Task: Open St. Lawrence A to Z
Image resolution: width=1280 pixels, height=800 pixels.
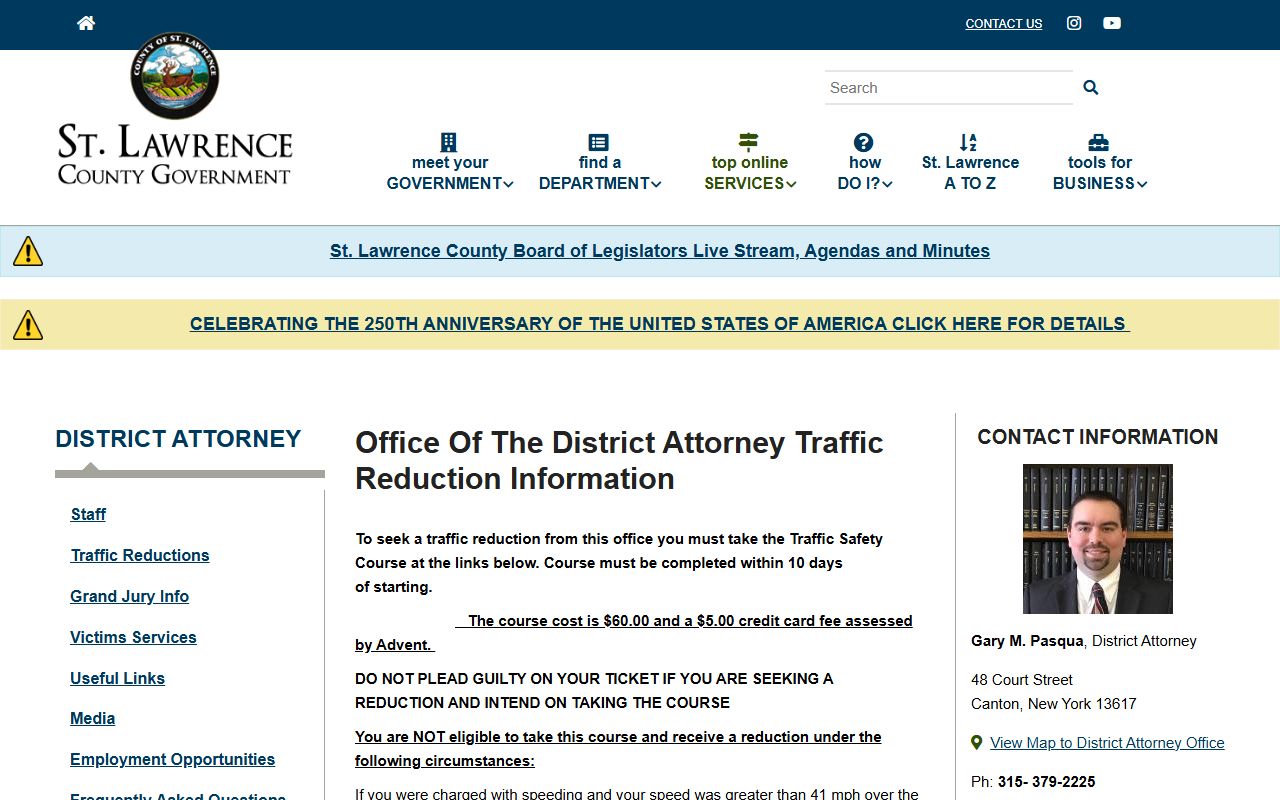Action: (970, 163)
